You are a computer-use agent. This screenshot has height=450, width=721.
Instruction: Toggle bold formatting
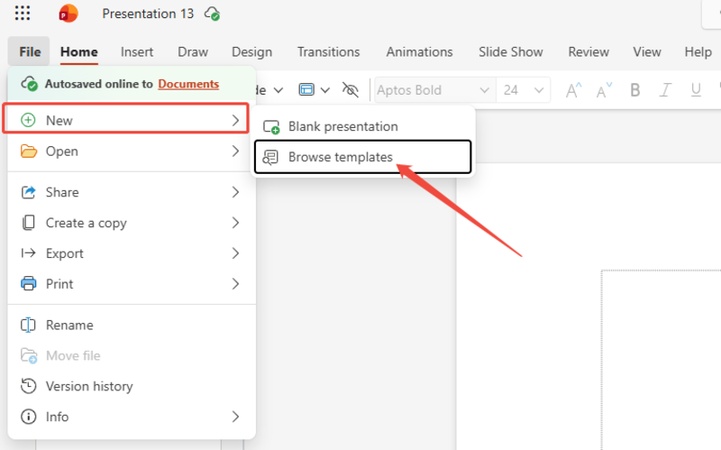tap(635, 90)
